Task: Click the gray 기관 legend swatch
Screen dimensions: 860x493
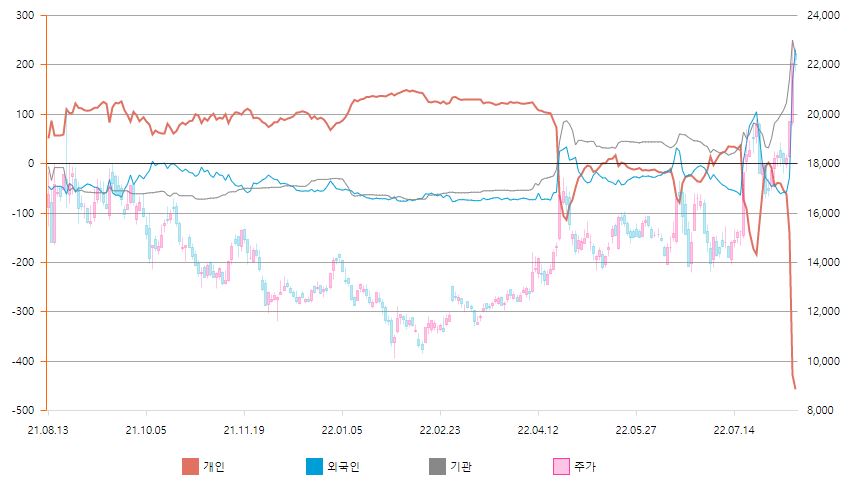Action: 437,466
